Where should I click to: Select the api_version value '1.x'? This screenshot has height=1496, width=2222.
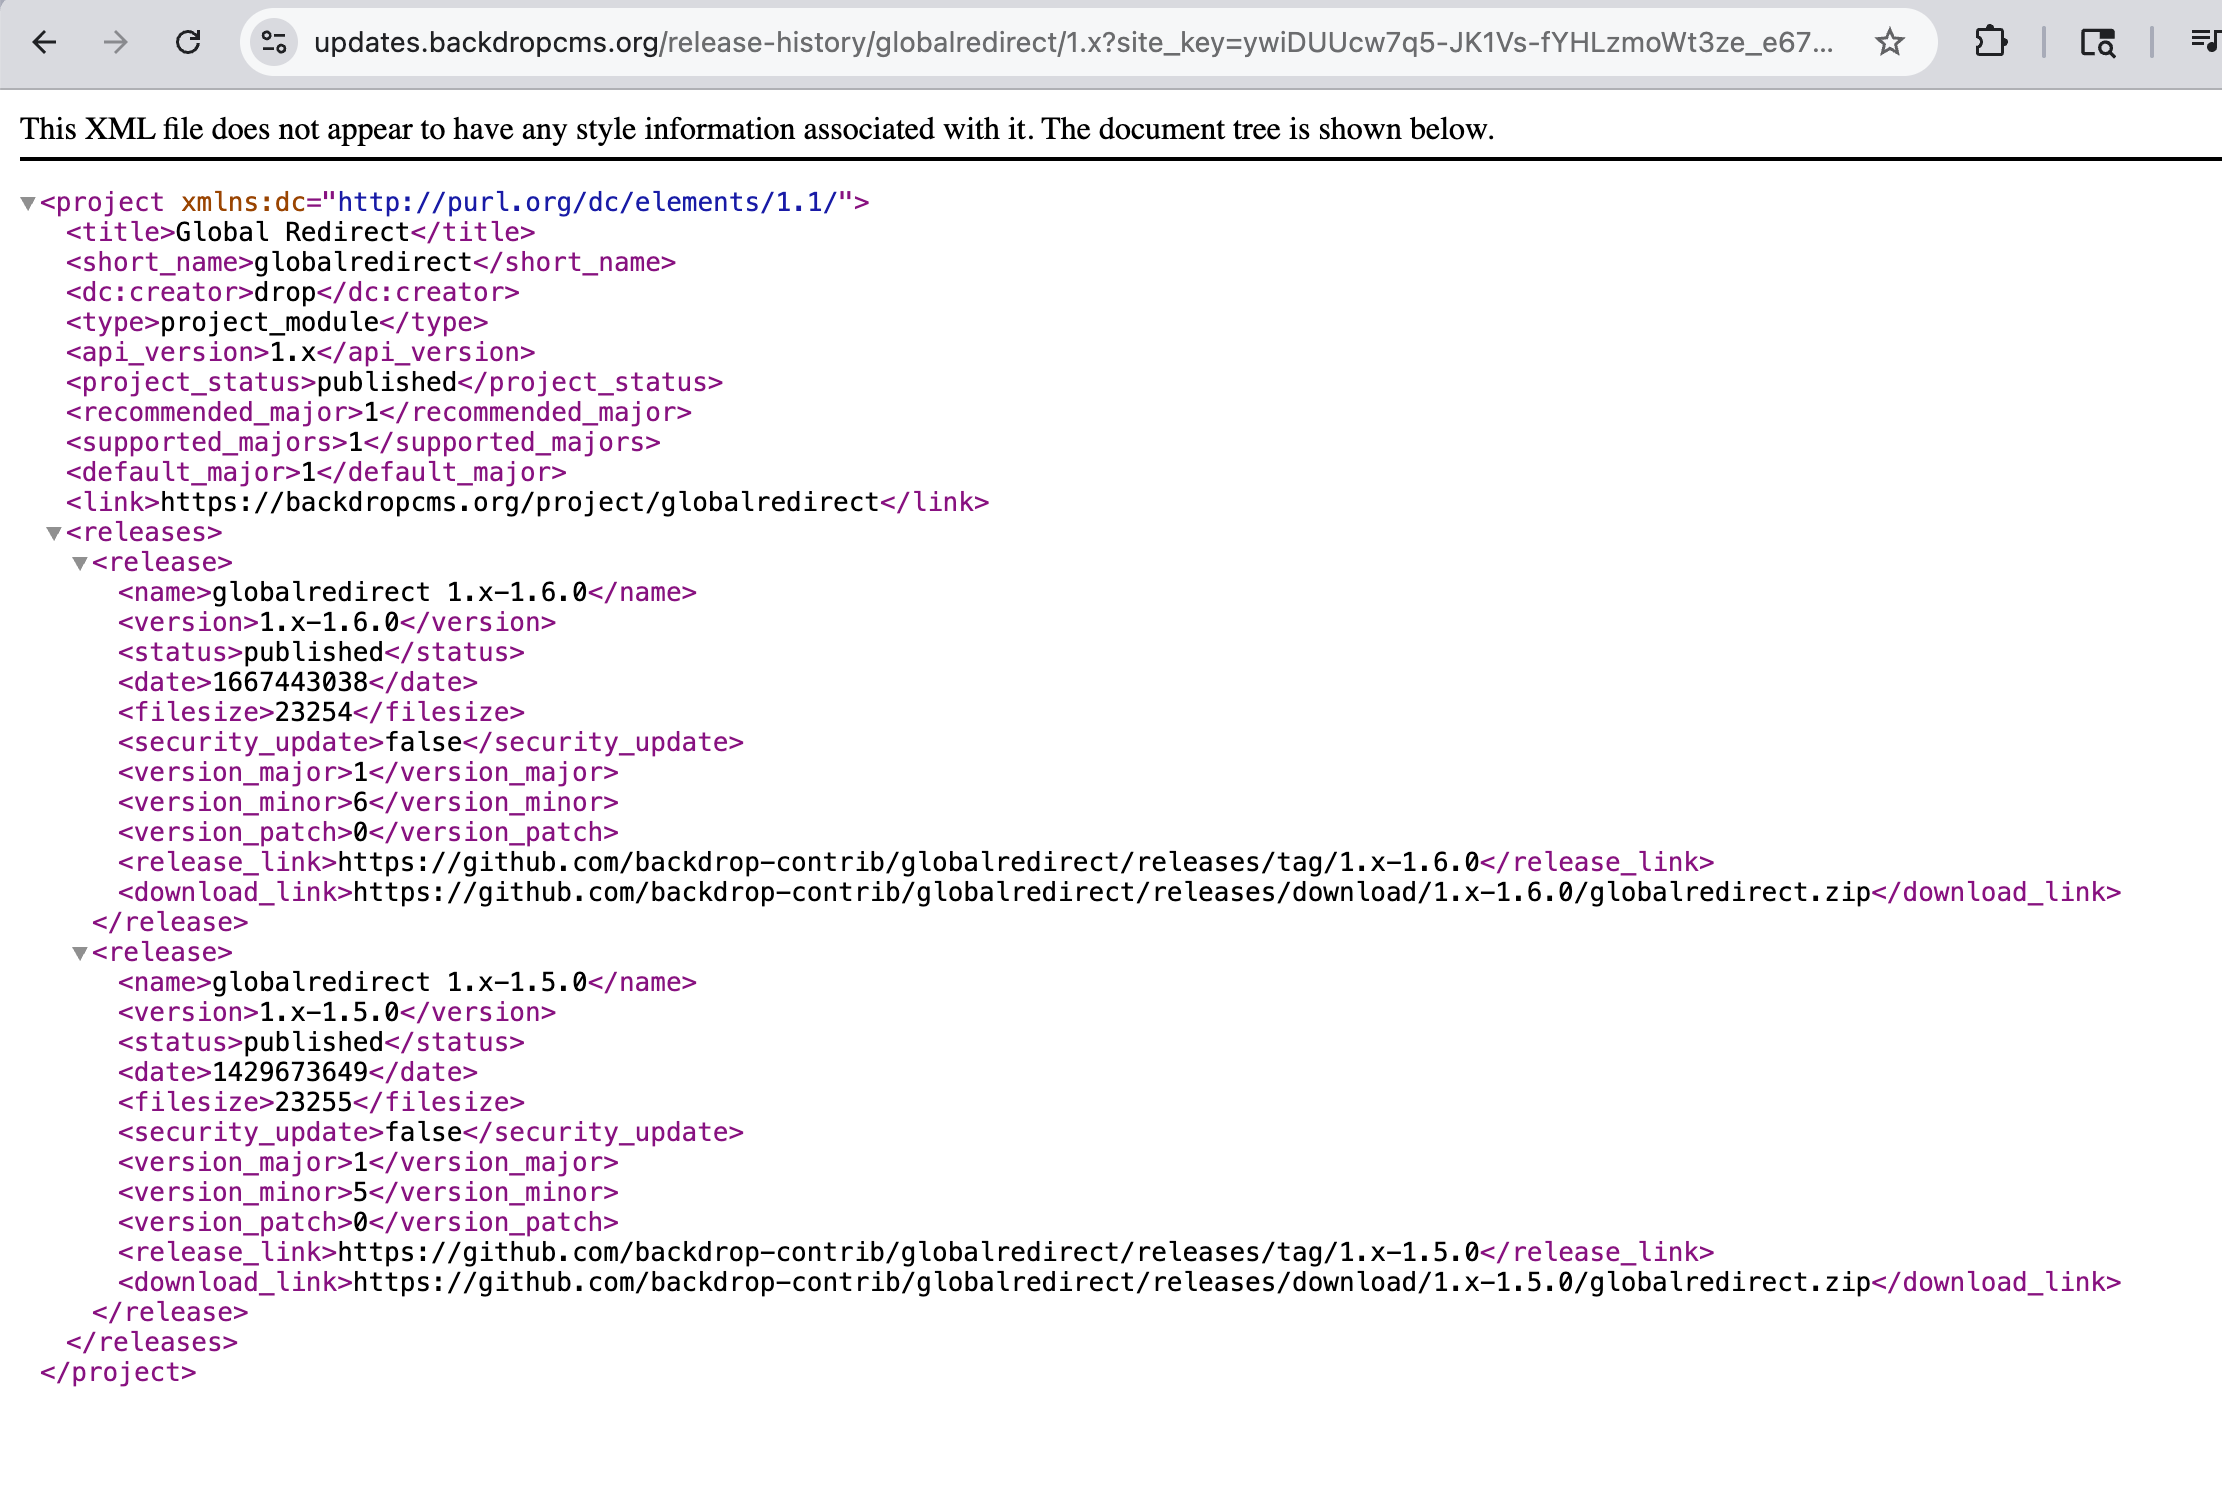coord(293,352)
